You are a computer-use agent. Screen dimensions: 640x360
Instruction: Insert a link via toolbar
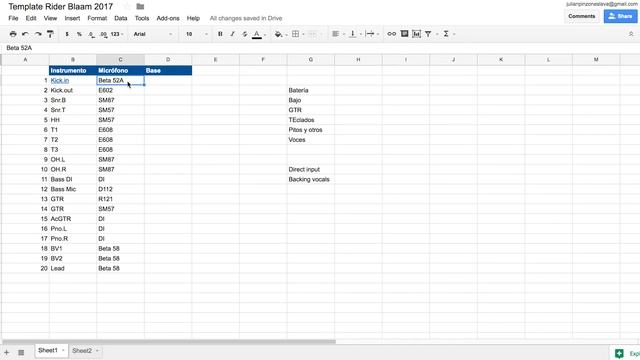pos(391,34)
